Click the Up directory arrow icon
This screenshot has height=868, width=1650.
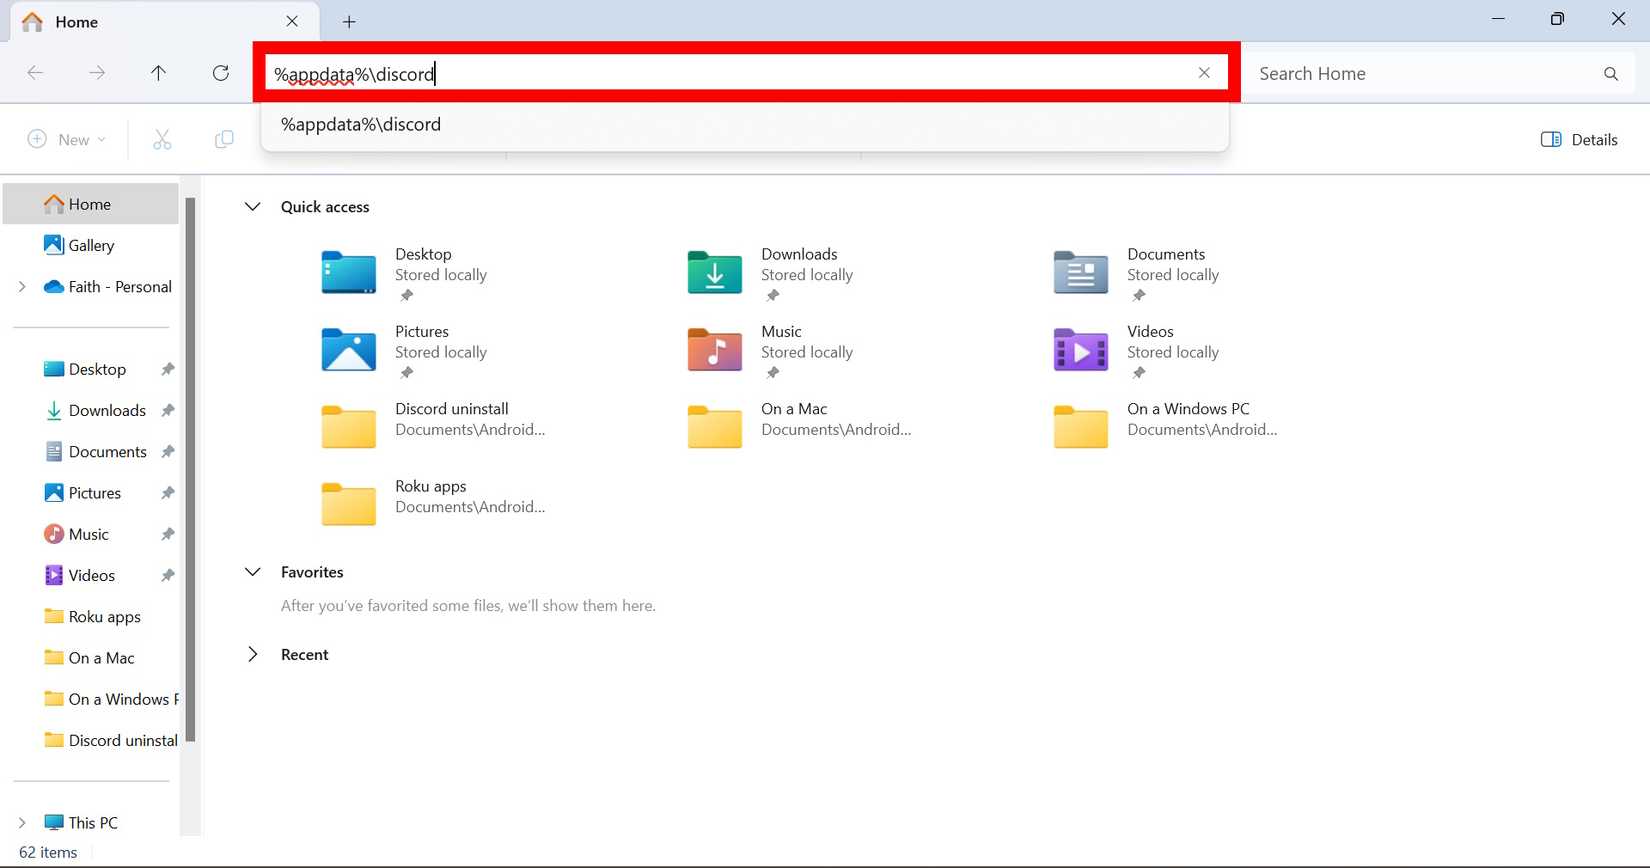pos(158,73)
